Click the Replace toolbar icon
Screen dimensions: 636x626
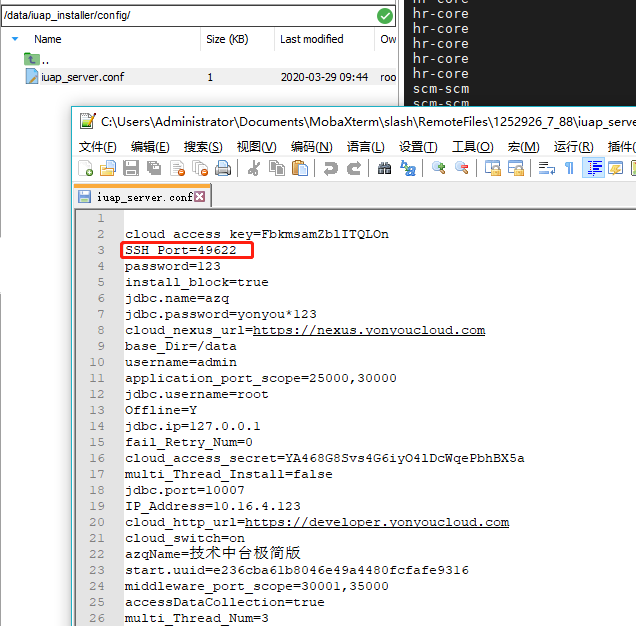click(408, 168)
